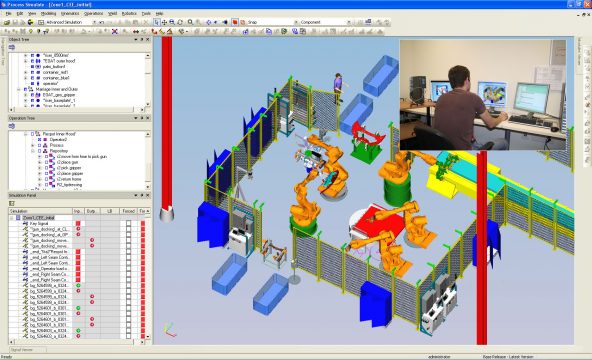Check Forced box for '_end_Operator load' row

coord(128,269)
